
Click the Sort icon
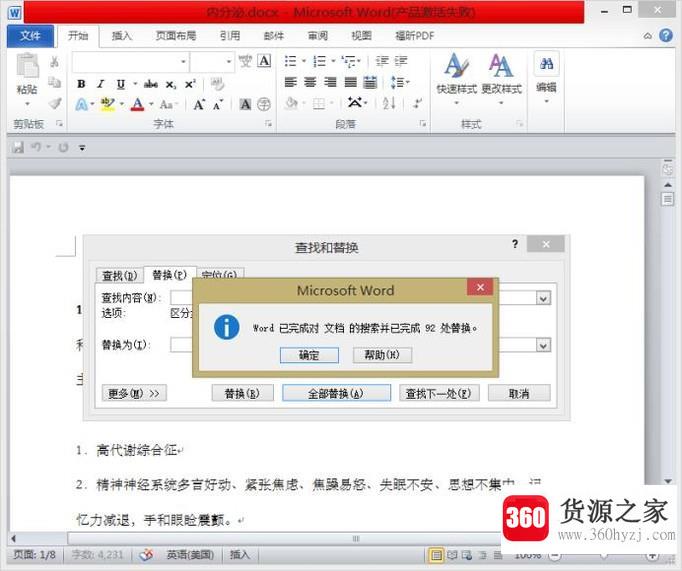[x=388, y=104]
